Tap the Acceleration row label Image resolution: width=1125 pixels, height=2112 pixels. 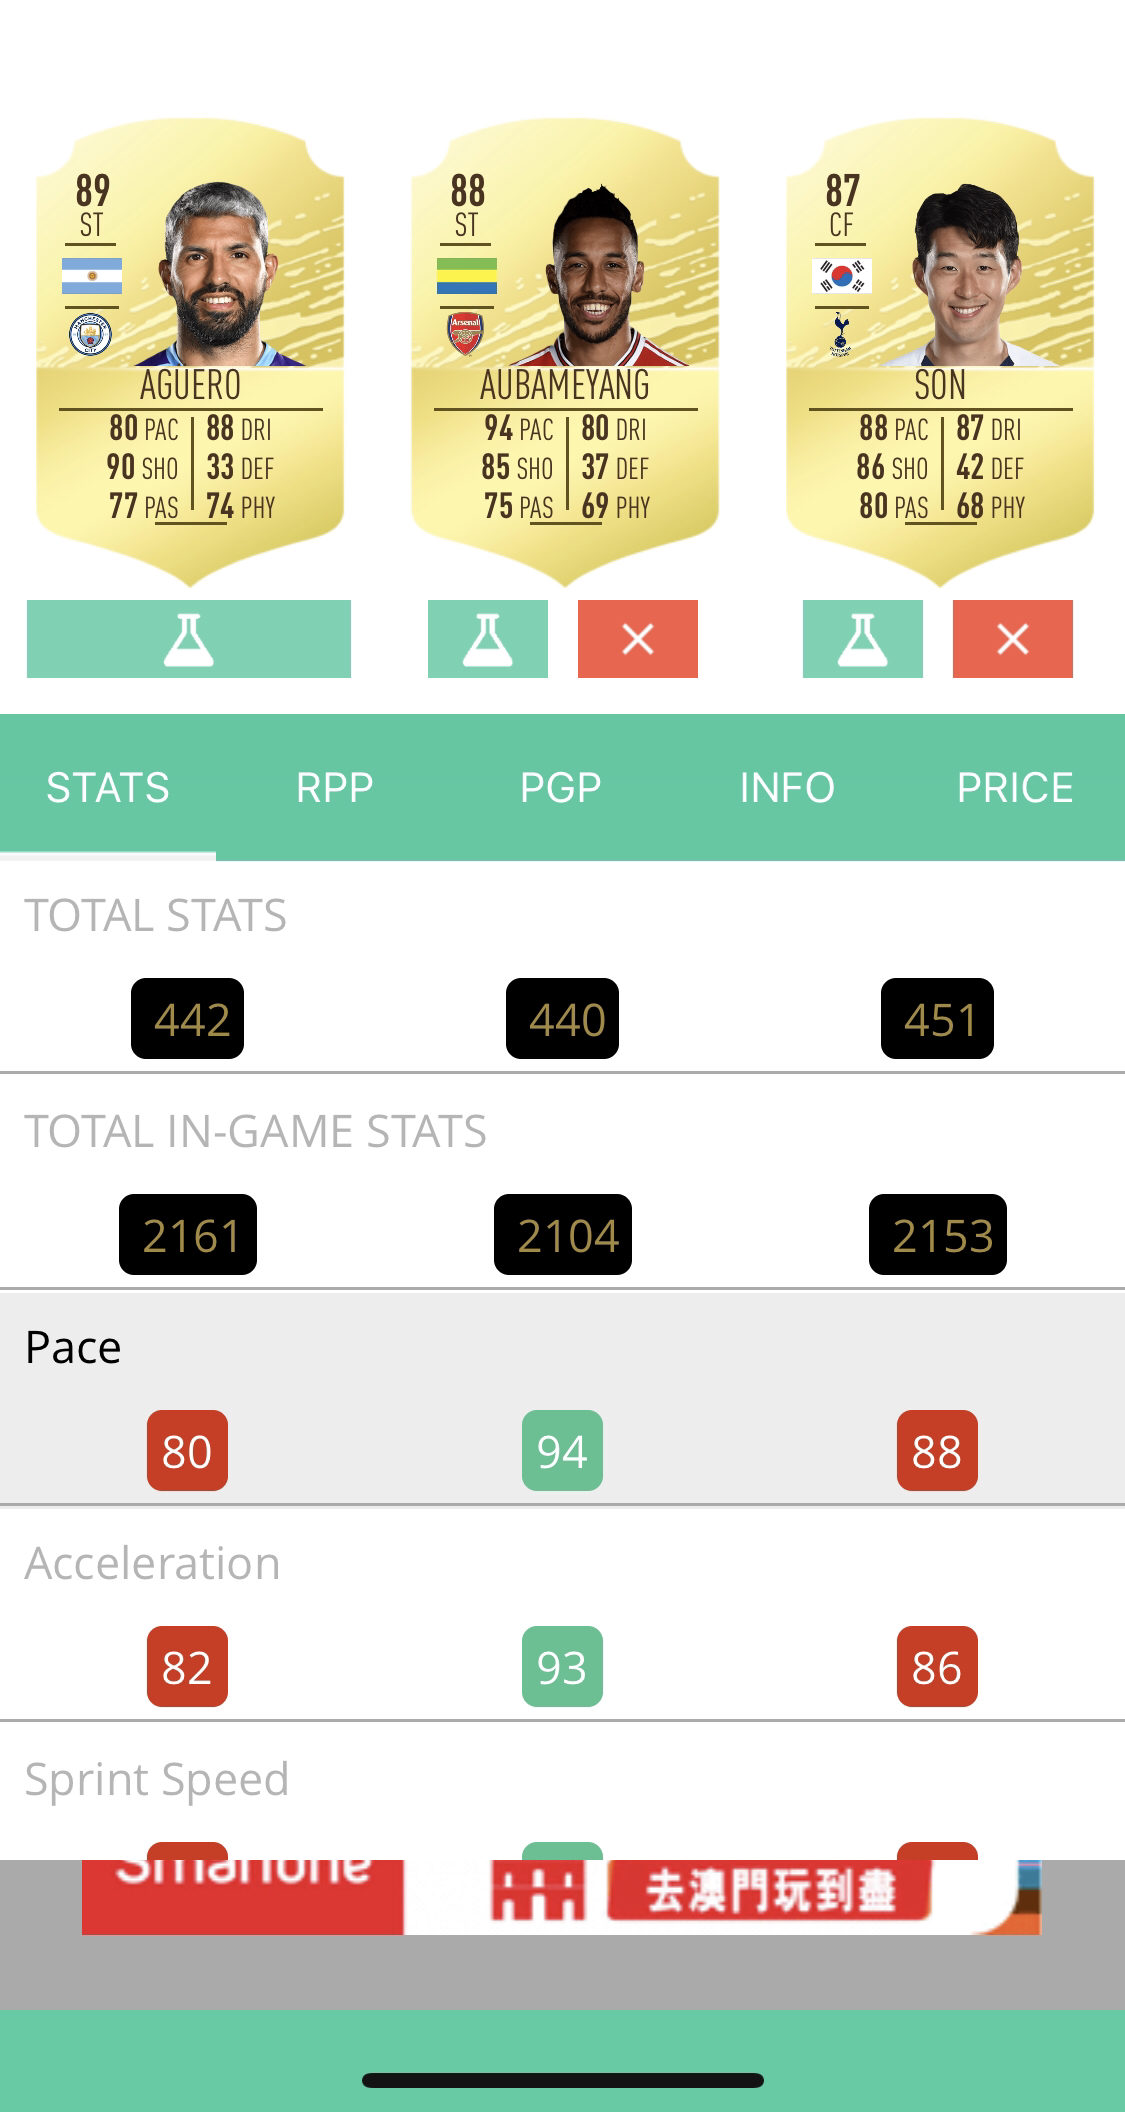coord(153,1563)
